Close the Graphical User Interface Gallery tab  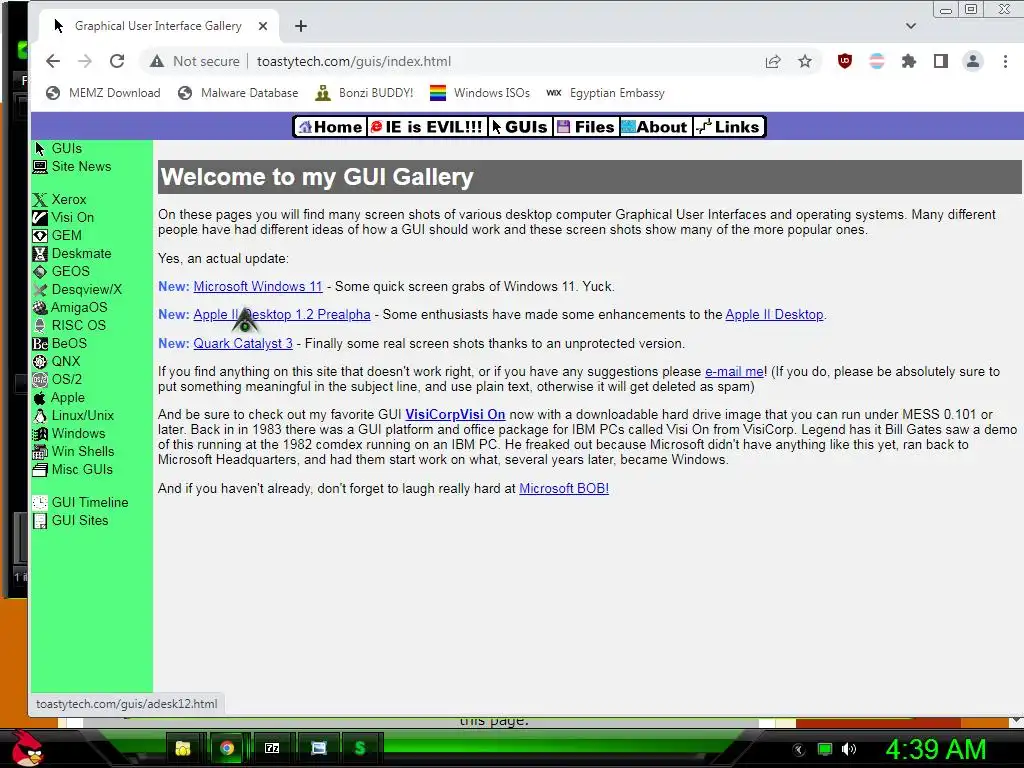[263, 26]
